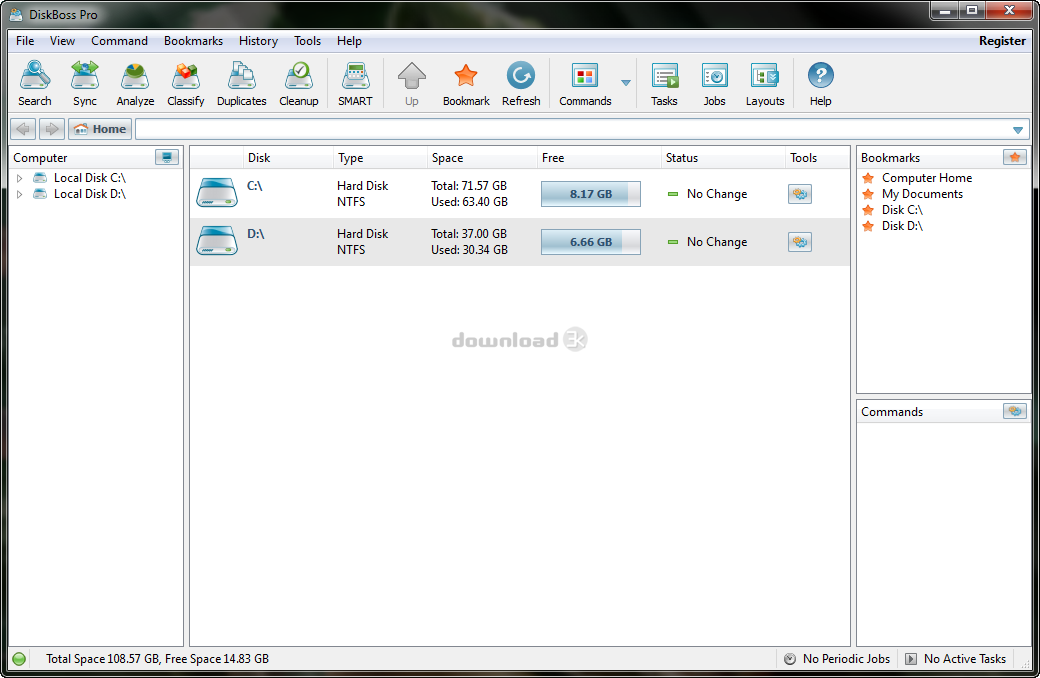
Task: Open the Disk D:\ bookmark
Action: coord(902,226)
